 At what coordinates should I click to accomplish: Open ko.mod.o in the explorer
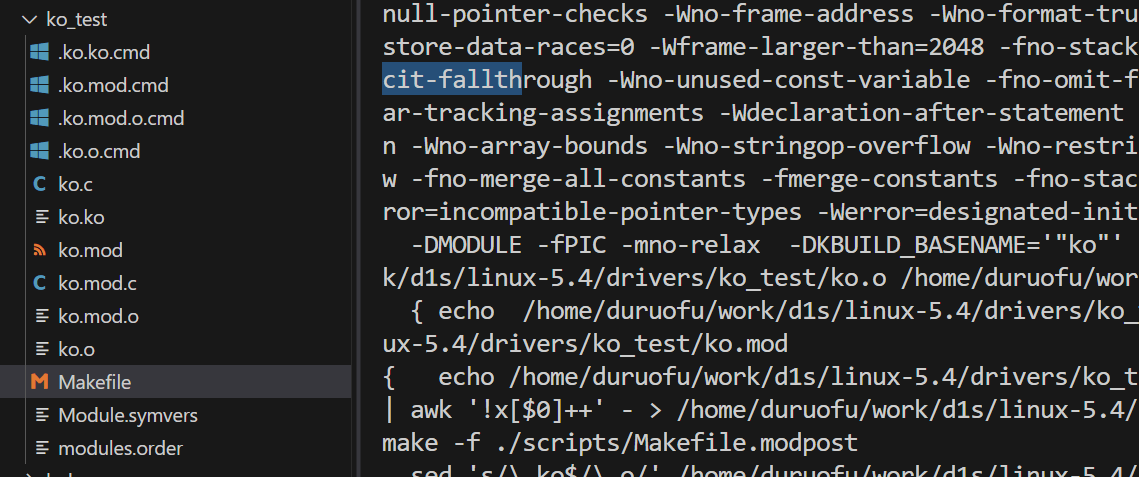click(98, 316)
